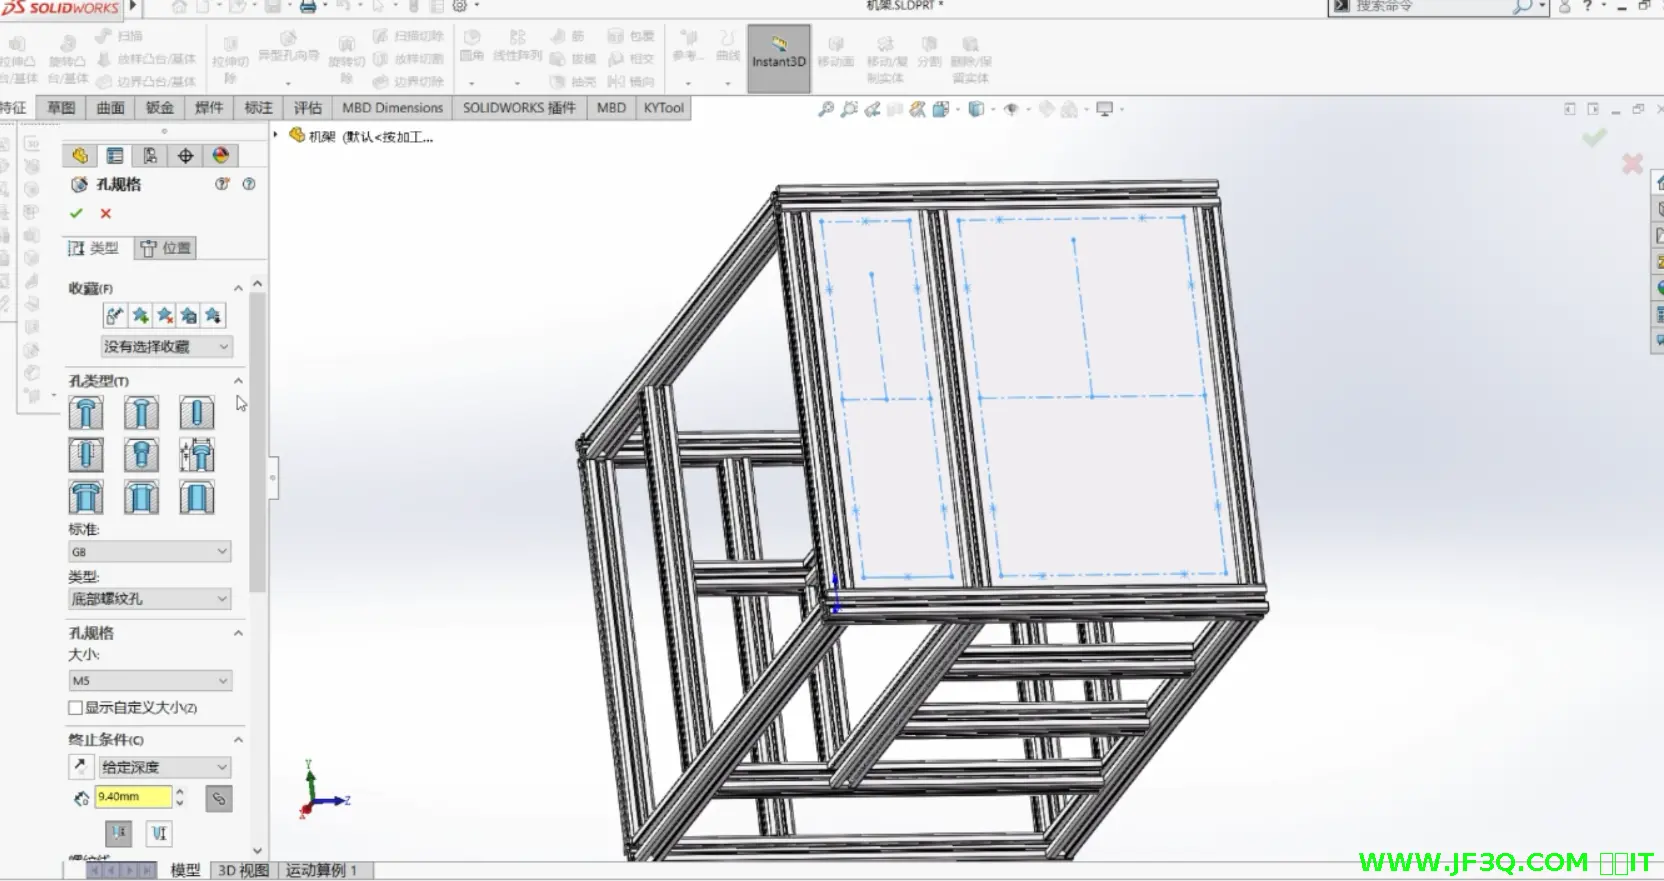
Task: Switch to the 位置 tab
Action: tap(166, 248)
